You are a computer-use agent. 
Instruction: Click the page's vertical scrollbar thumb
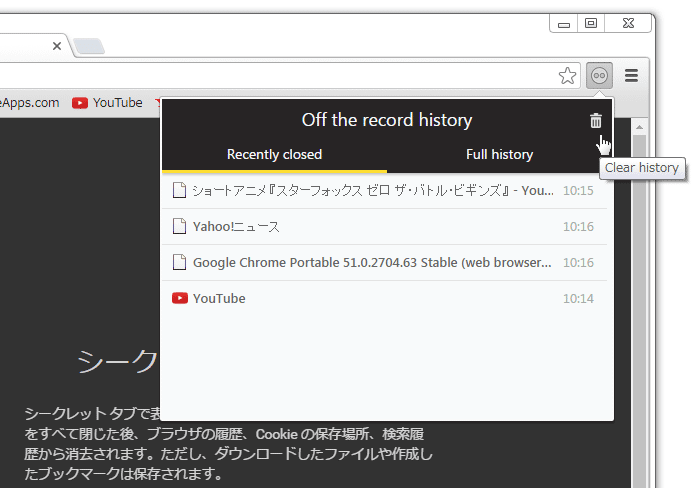[x=639, y=311]
